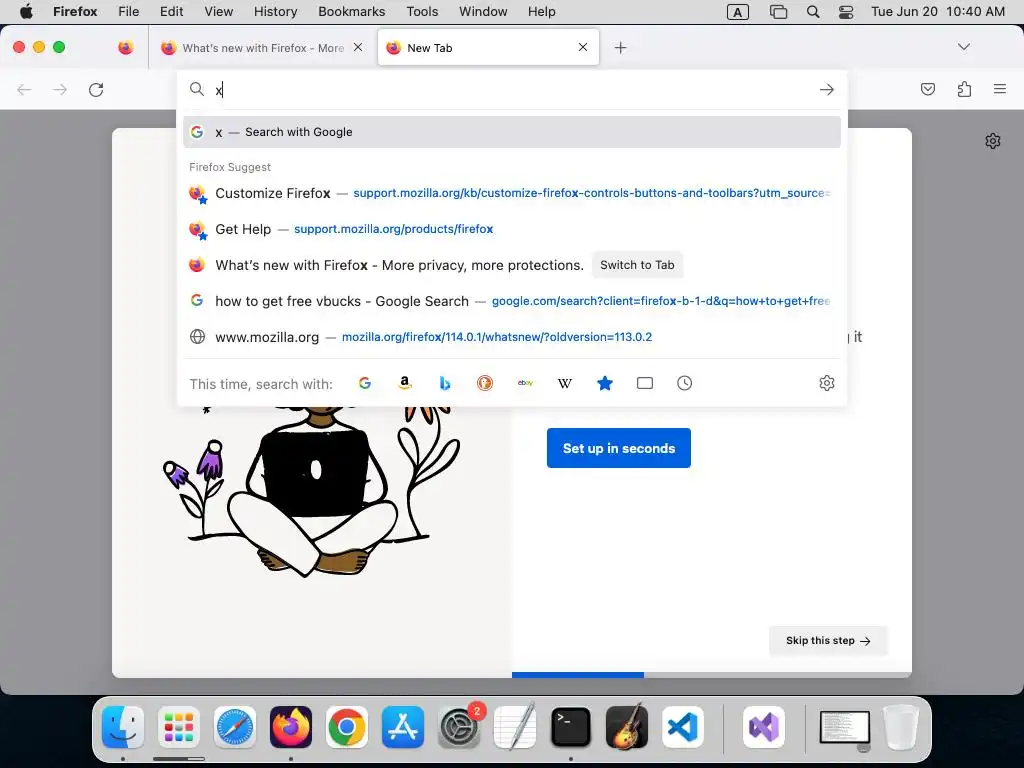Close the New Tab tab
The width and height of the screenshot is (1024, 768).
tap(583, 47)
